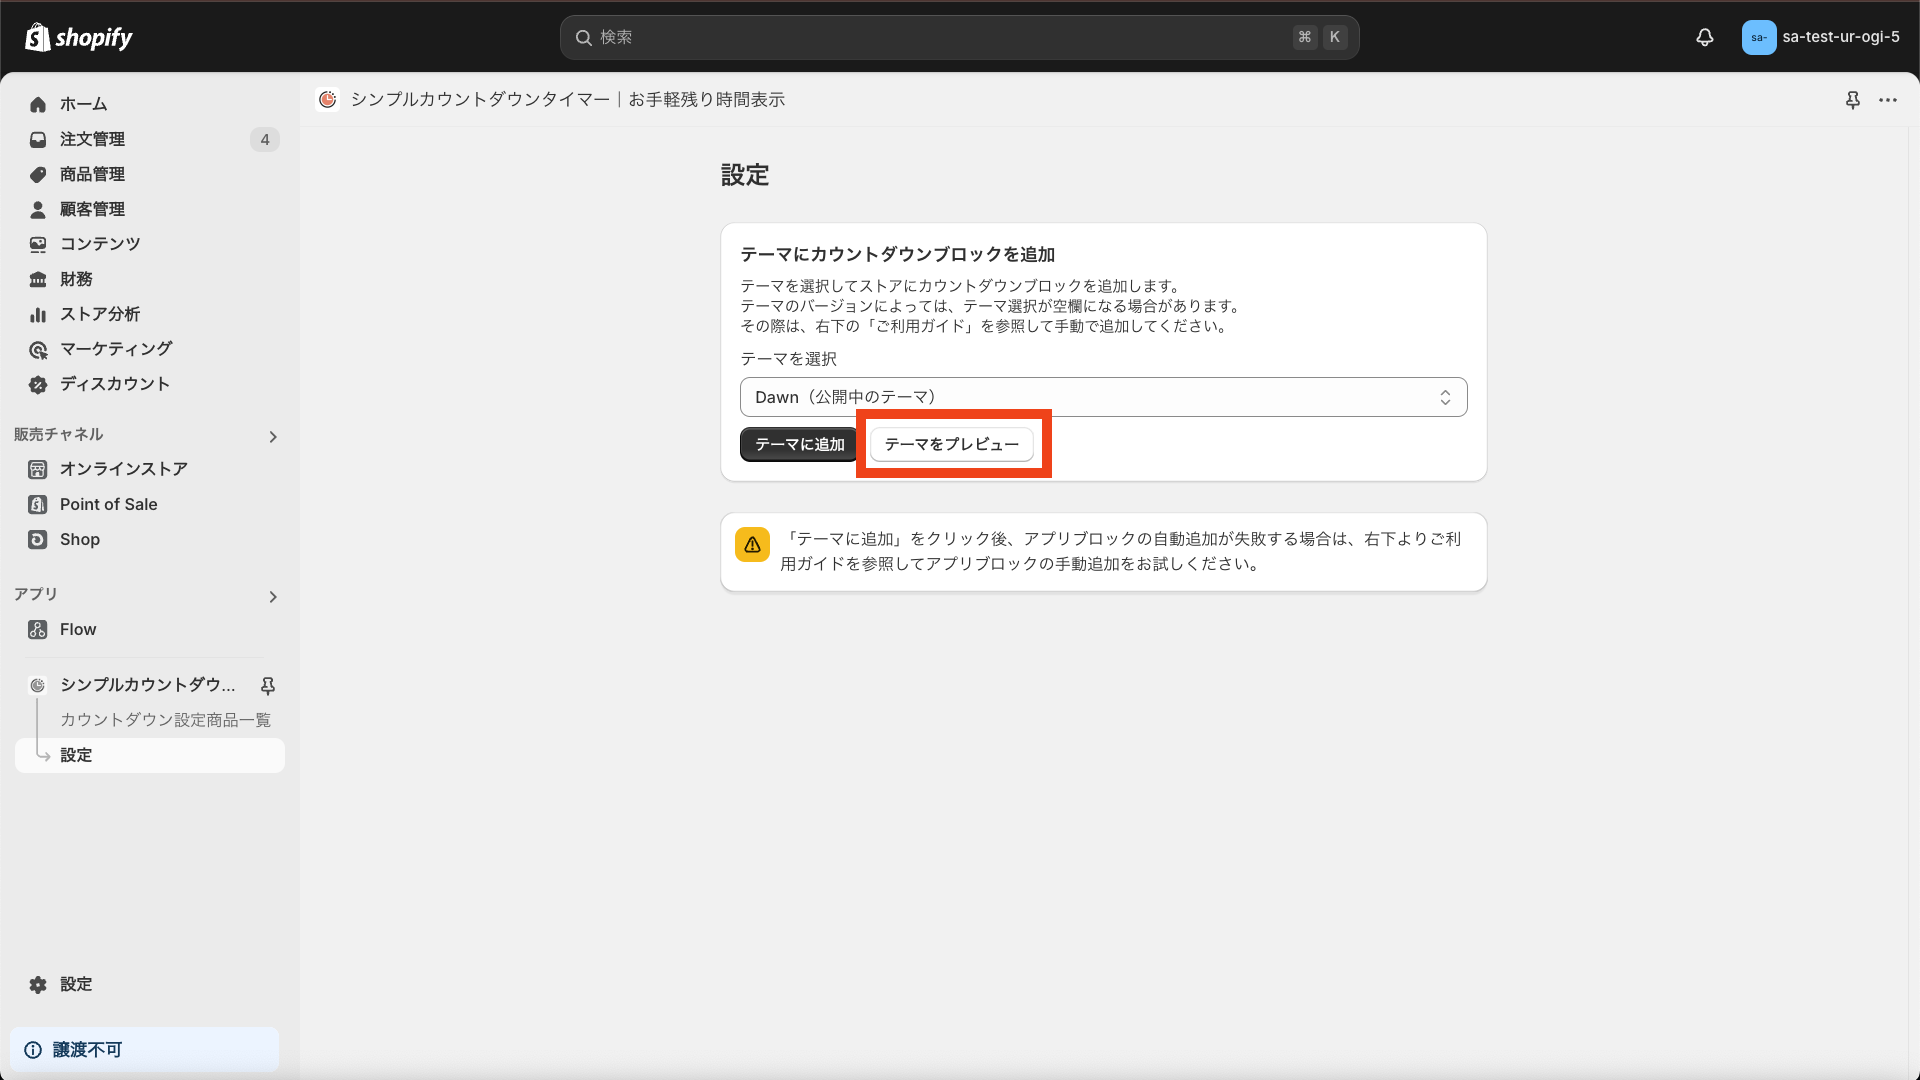The width and height of the screenshot is (1920, 1080).
Task: Navigate to 顧客管理
Action: (x=92, y=209)
